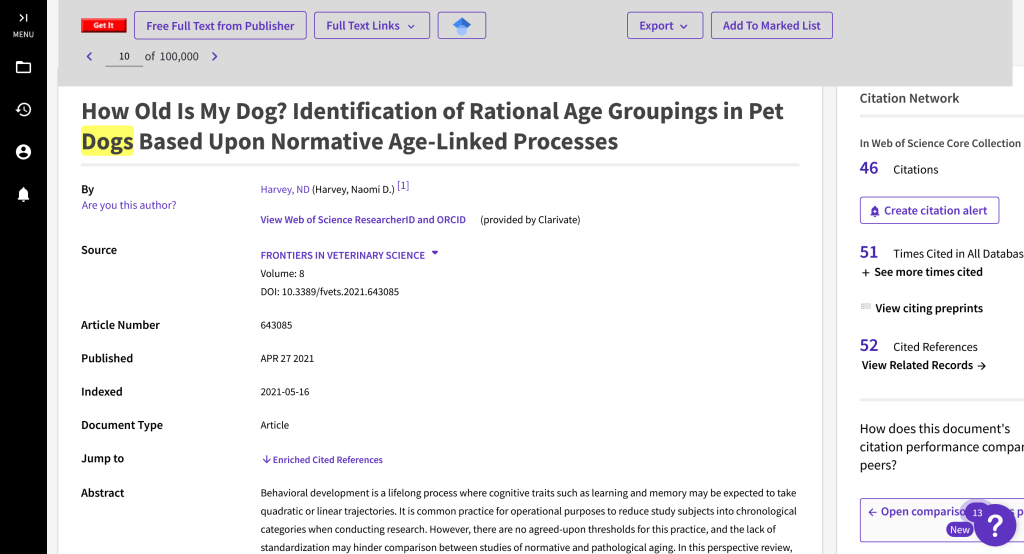Screen dimensions: 1024x554
Task: Select the Volume: 8 text
Action: click(282, 274)
